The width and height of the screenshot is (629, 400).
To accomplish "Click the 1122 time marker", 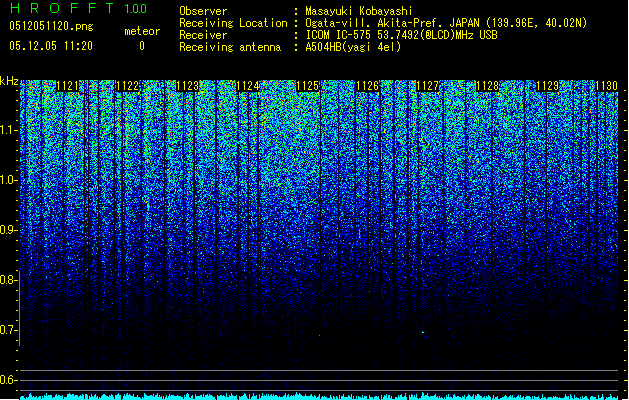I will coord(127,86).
